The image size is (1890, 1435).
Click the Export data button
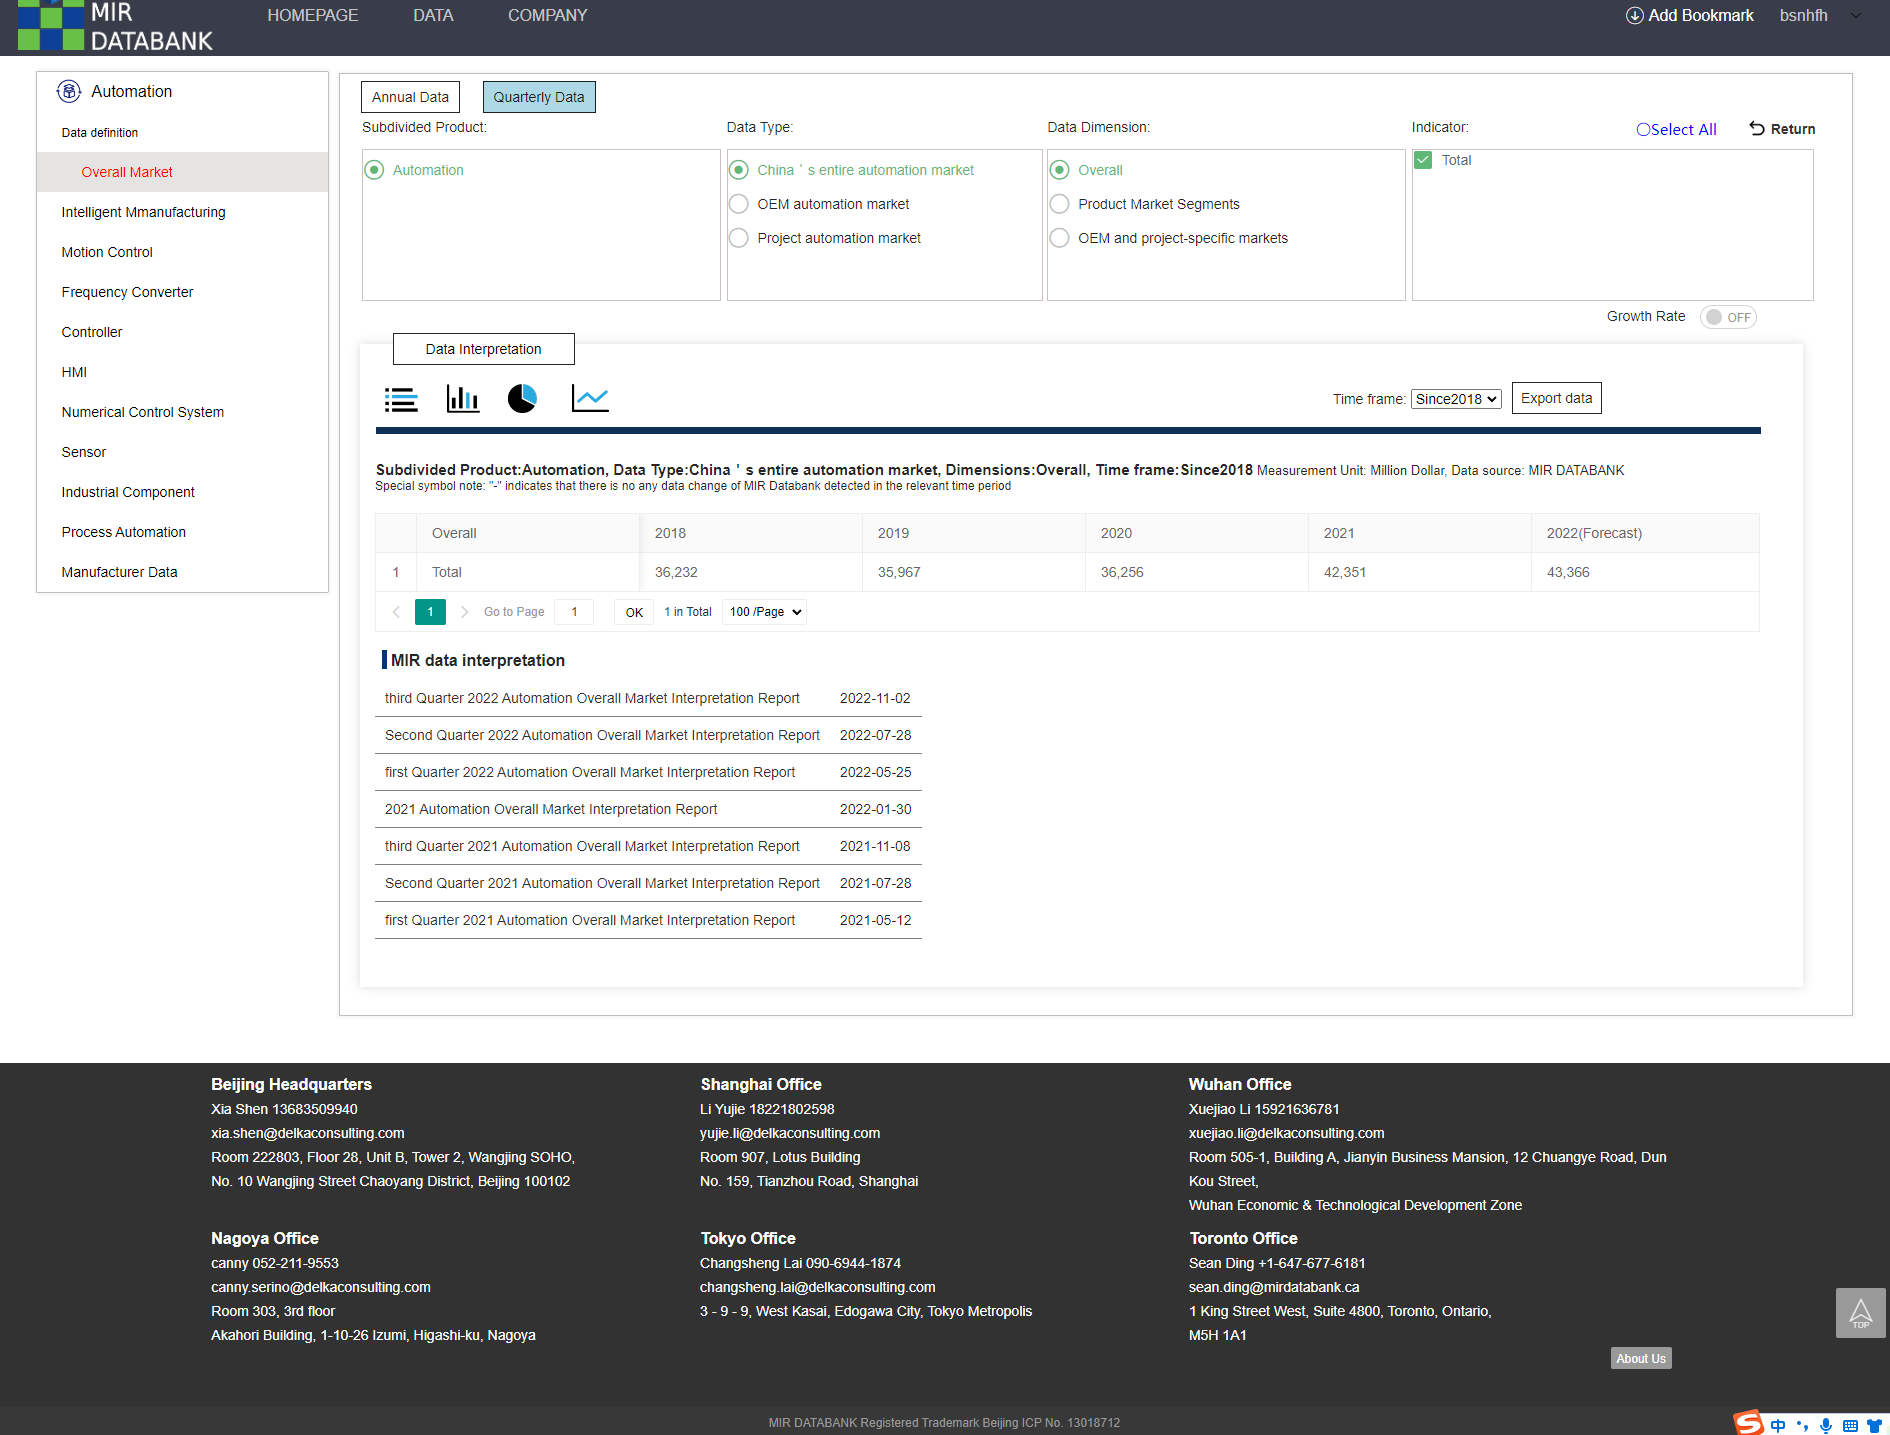click(x=1556, y=397)
